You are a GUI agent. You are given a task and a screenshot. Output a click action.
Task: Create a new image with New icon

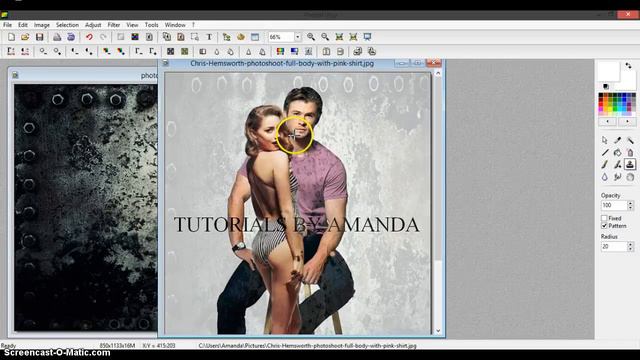pyautogui.click(x=11, y=37)
